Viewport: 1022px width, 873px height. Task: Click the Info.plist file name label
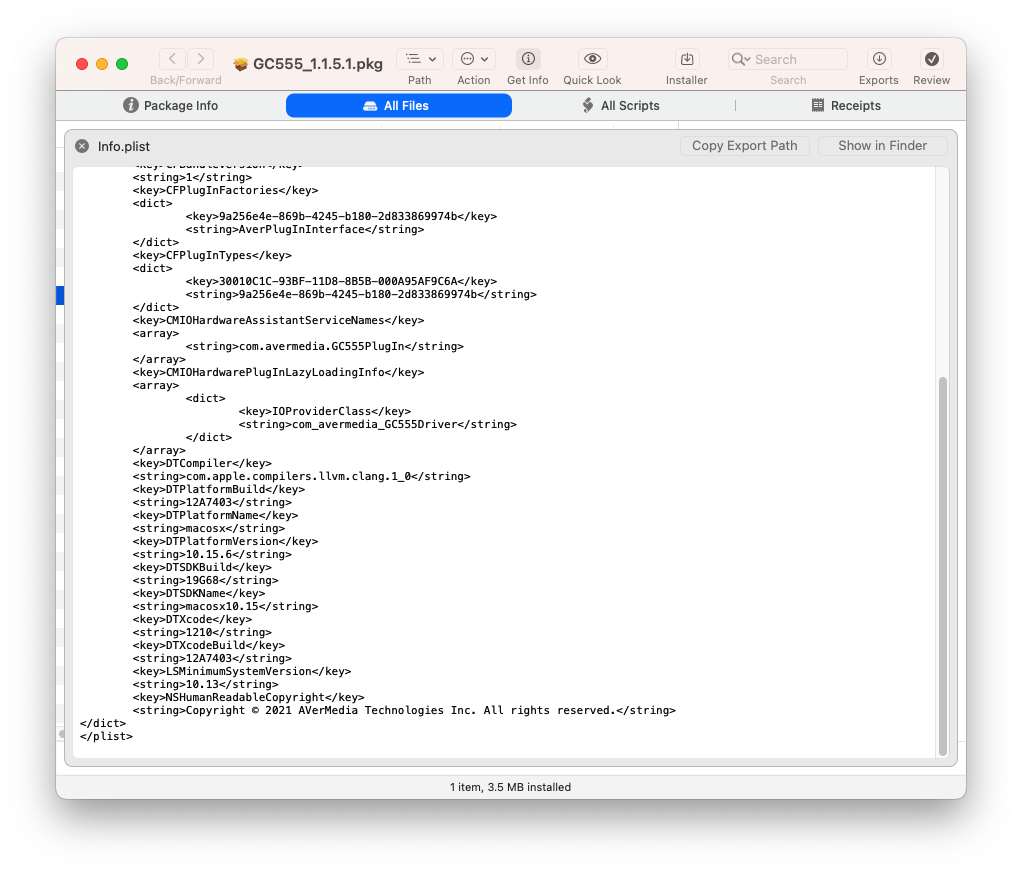[x=124, y=147]
